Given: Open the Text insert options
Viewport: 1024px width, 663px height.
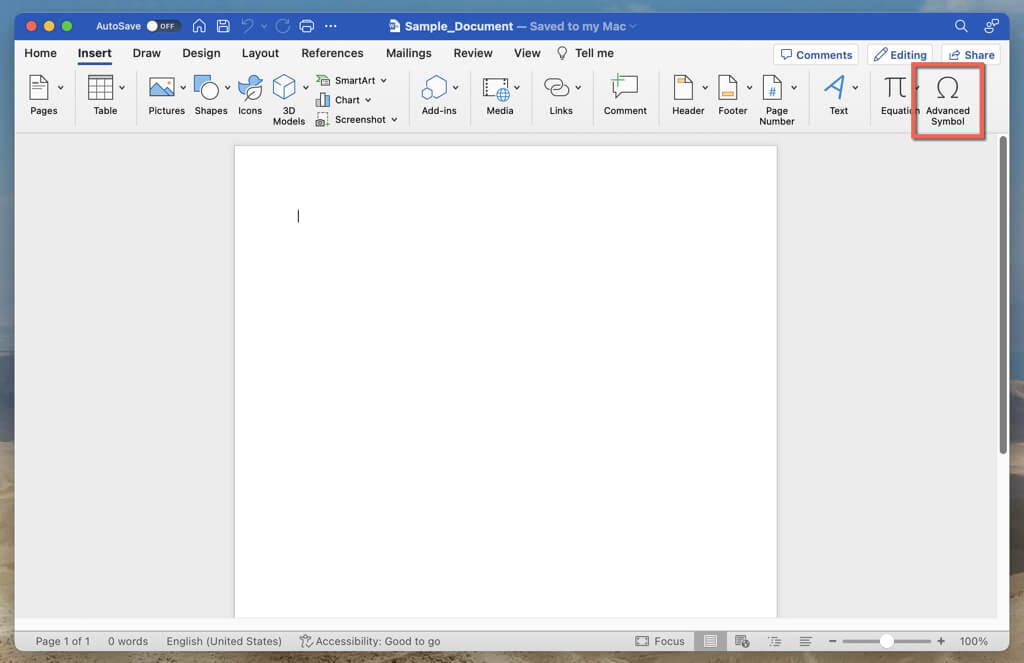Looking at the screenshot, I should [839, 95].
